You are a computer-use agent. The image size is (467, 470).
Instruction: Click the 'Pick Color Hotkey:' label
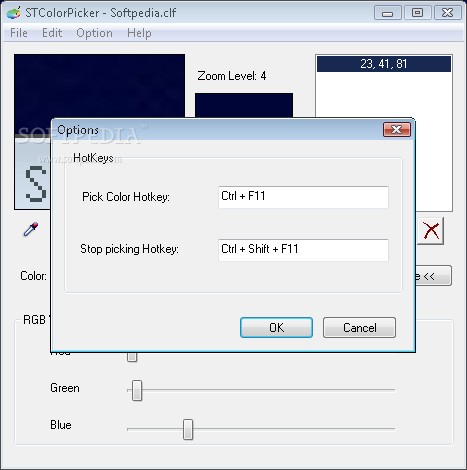click(126, 197)
